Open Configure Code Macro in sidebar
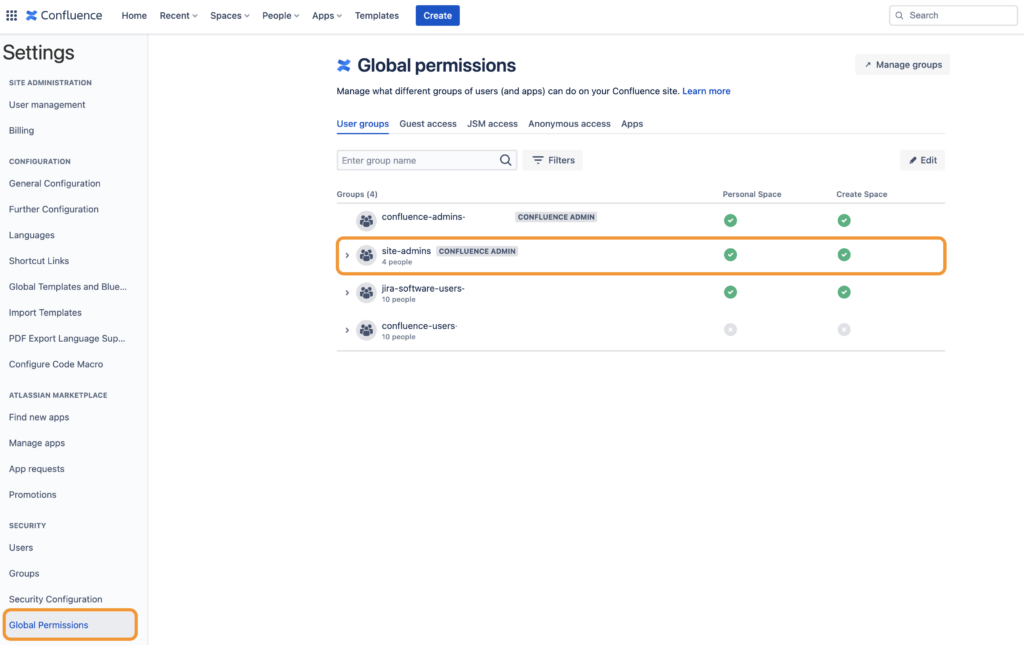 click(56, 364)
